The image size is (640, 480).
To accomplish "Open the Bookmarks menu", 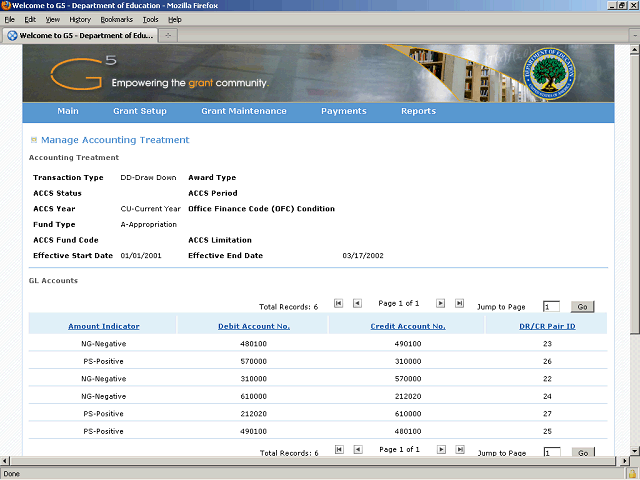I will (x=116, y=20).
